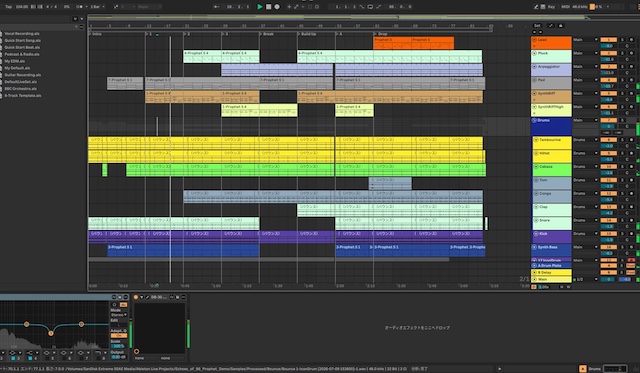This screenshot has width=640, height=373.
Task: Toggle the Lead track activator button
Action: (x=608, y=40)
